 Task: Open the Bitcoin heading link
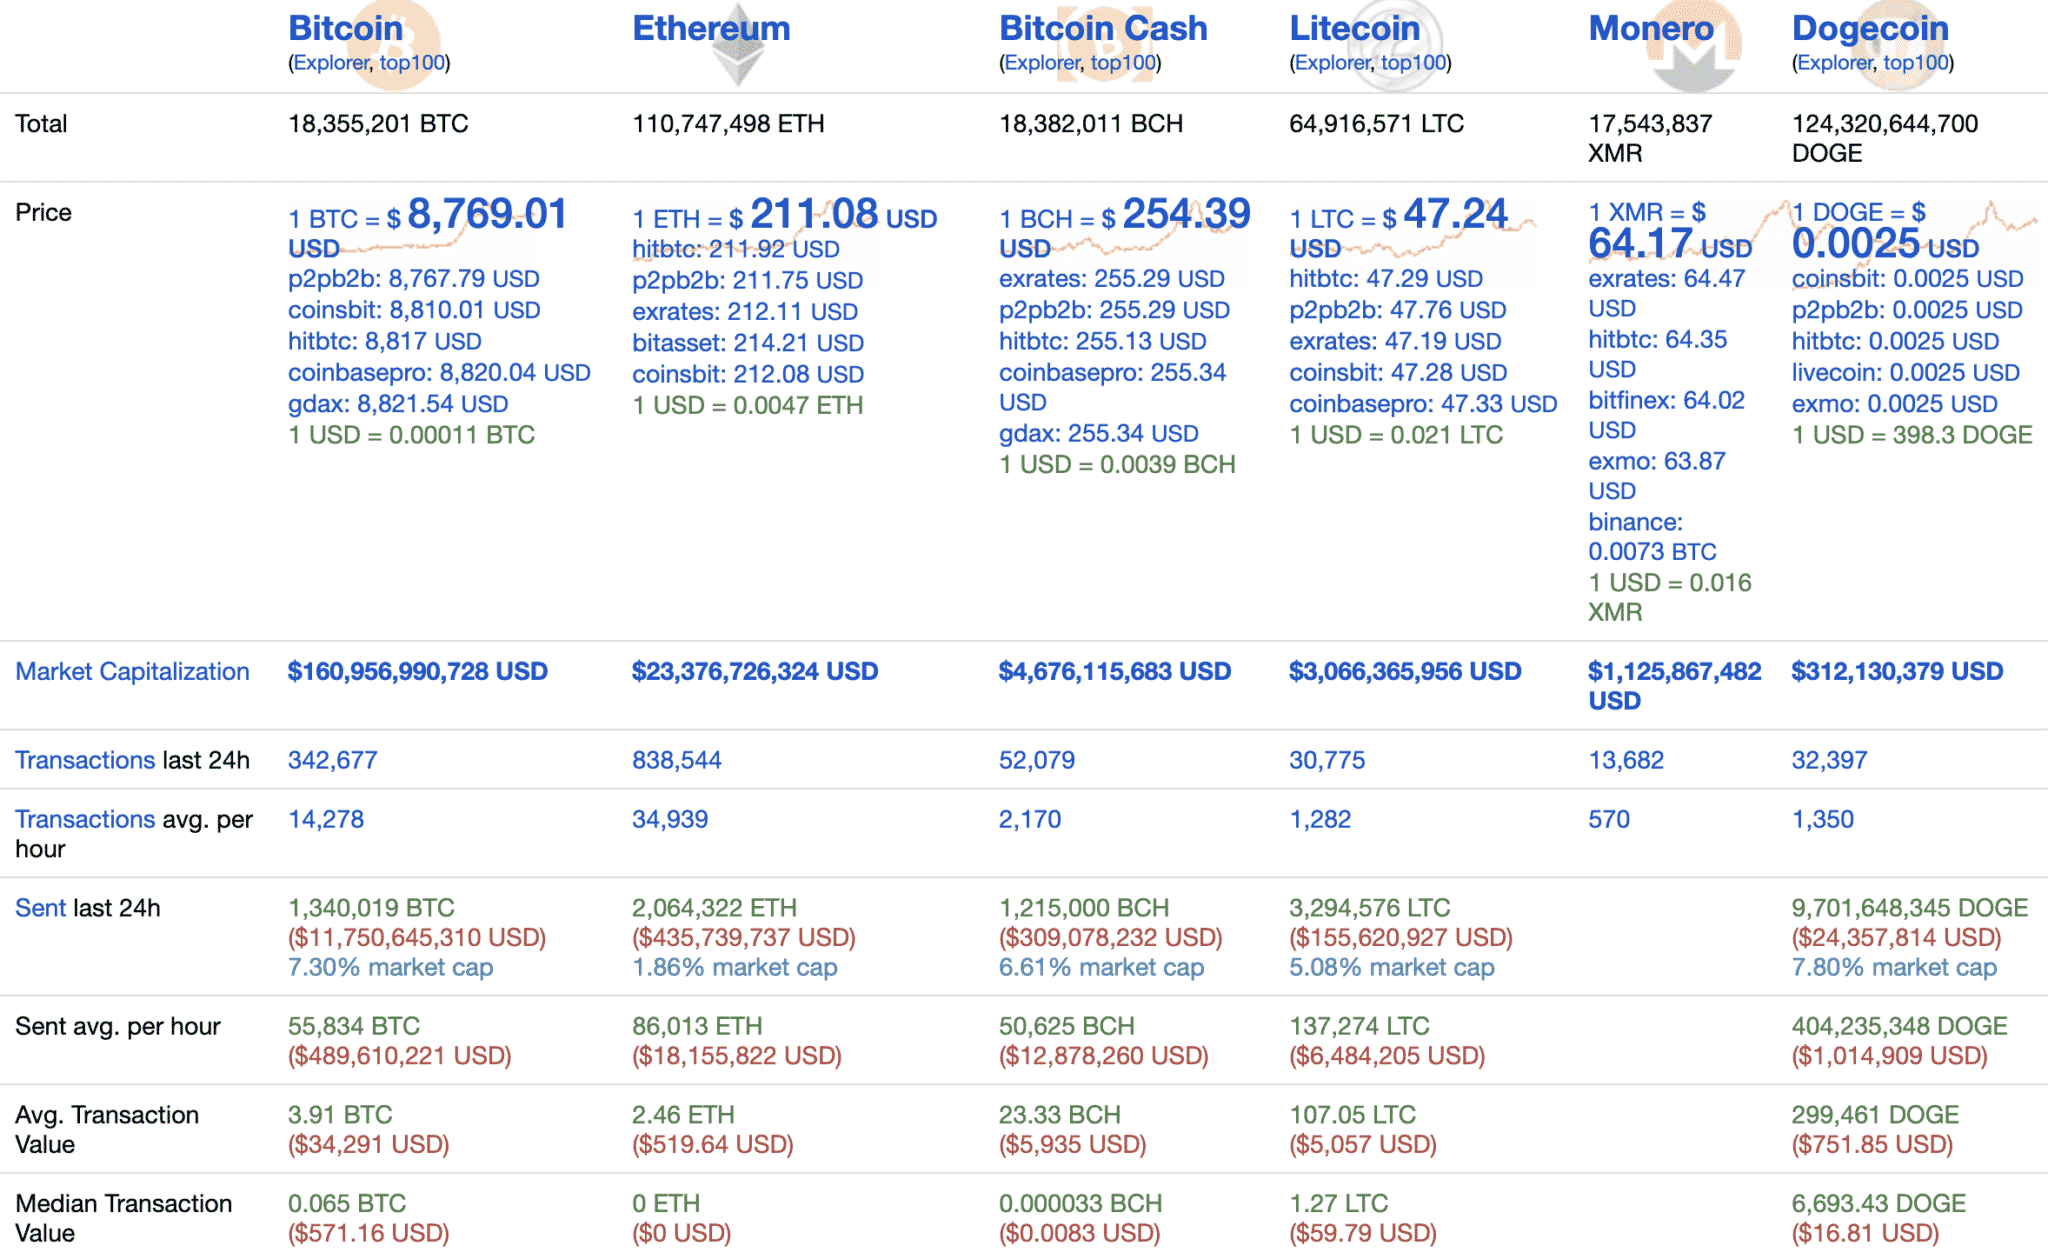pyautogui.click(x=345, y=28)
